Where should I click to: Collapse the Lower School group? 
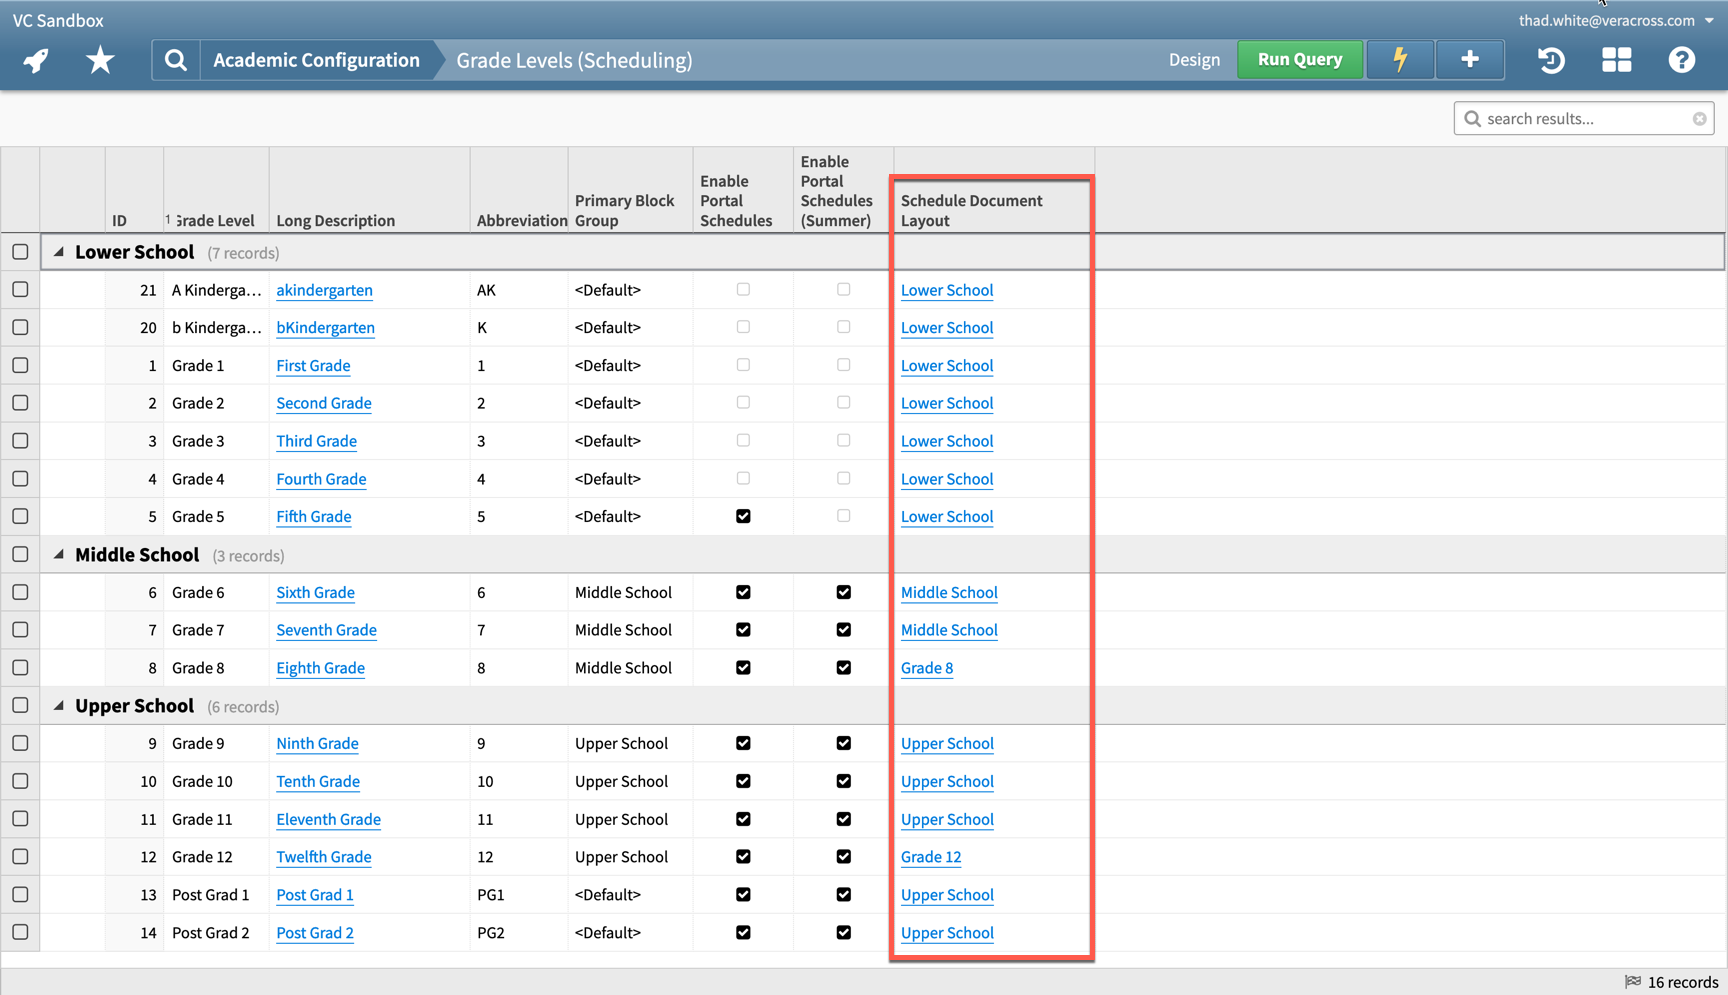[58, 252]
